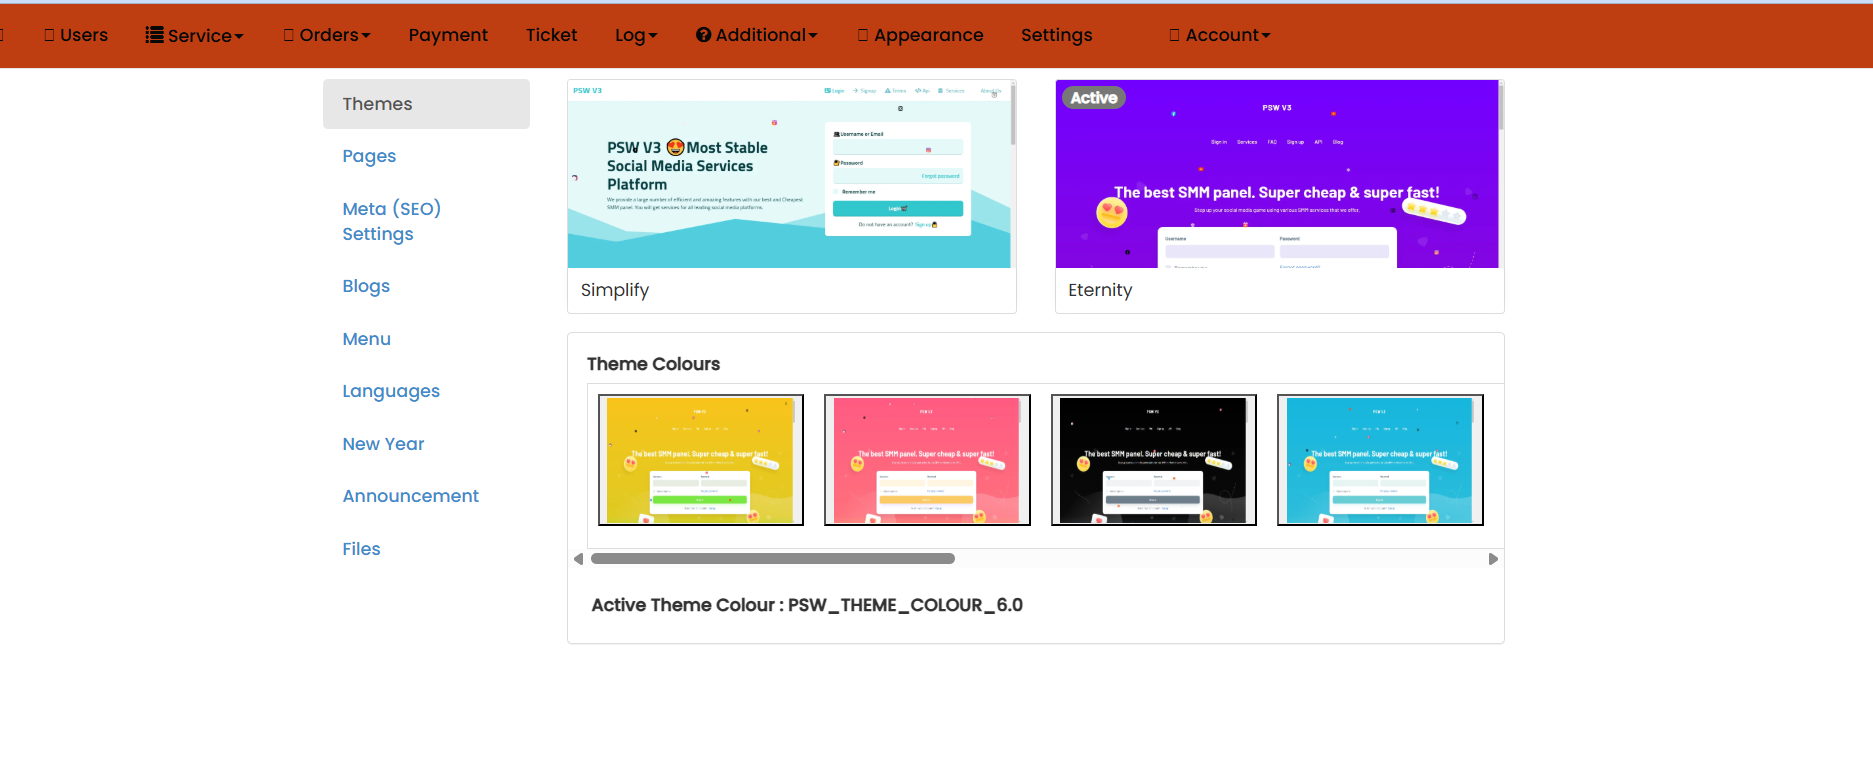The width and height of the screenshot is (1873, 757).
Task: Choose the yellow theme colour
Action: [701, 460]
